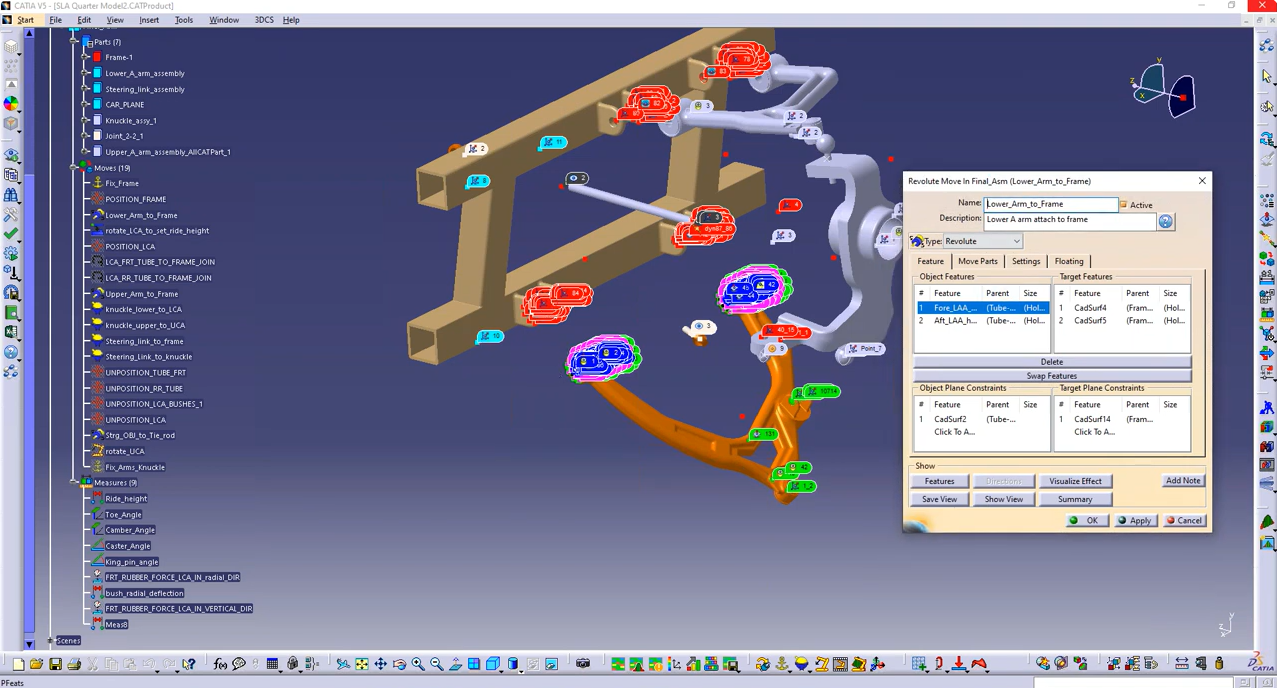
Task: Enable Fly Mode with the airplane icon
Action: (x=343, y=663)
